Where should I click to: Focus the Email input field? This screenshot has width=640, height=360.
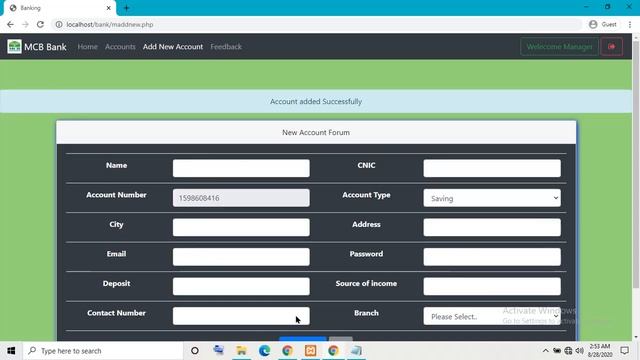[241, 257]
